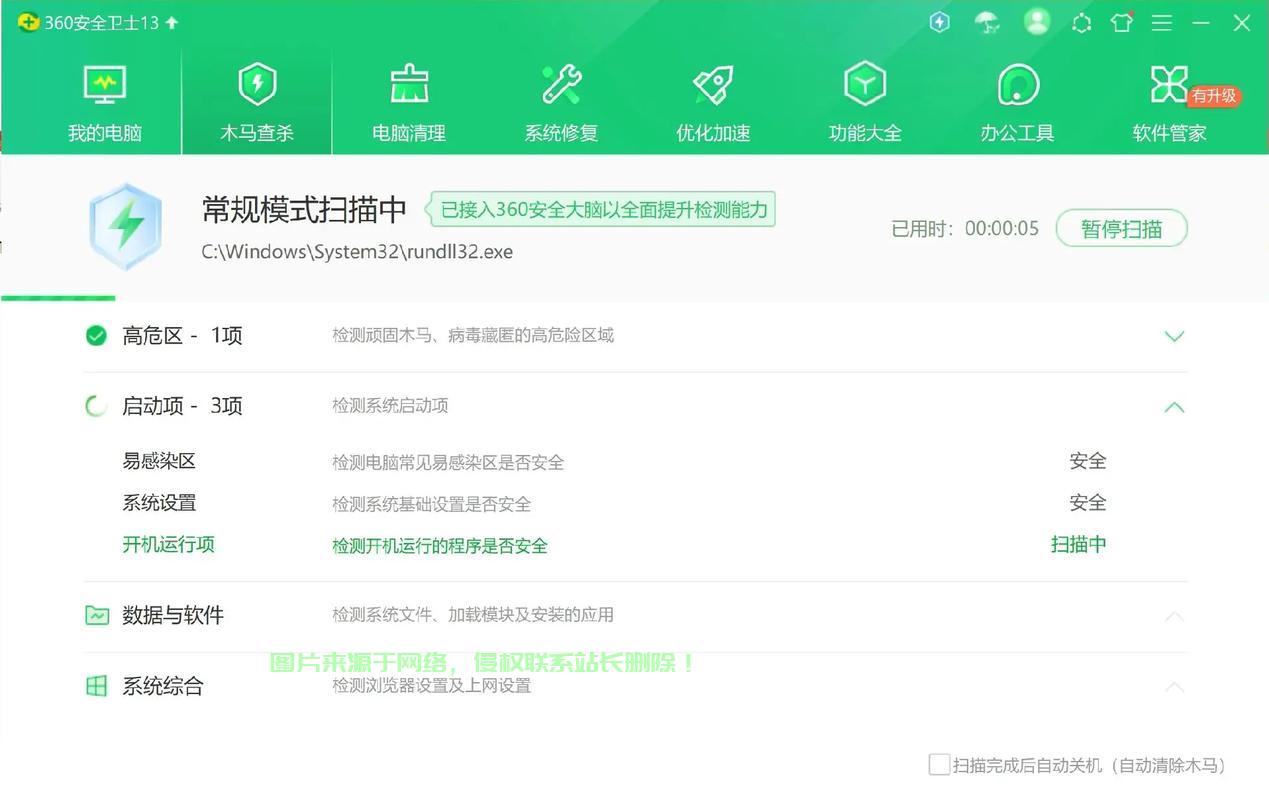
Task: Enable 扫描完成后自动关机 checkbox
Action: point(939,765)
